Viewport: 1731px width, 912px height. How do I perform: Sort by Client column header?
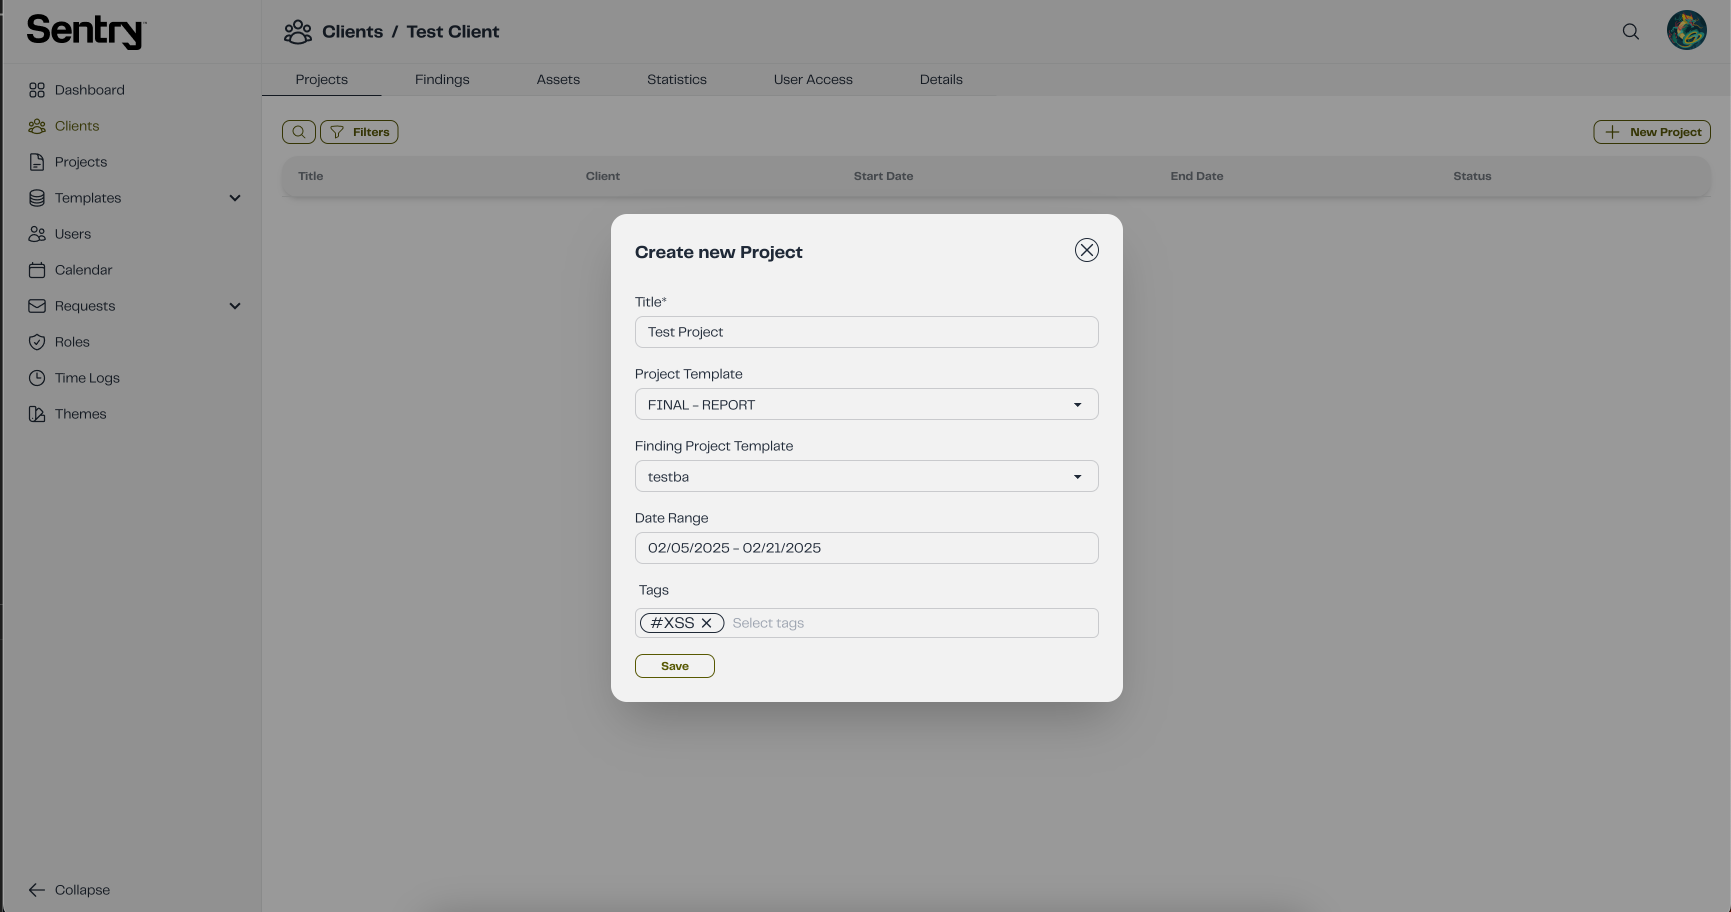point(603,176)
